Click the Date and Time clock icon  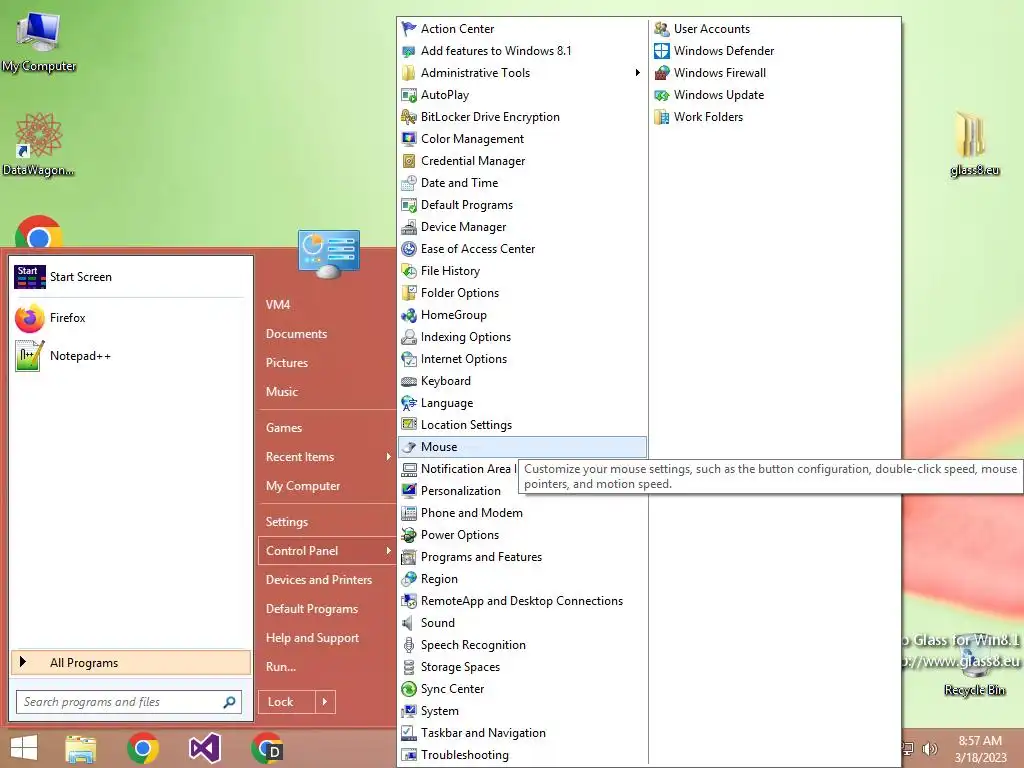409,183
